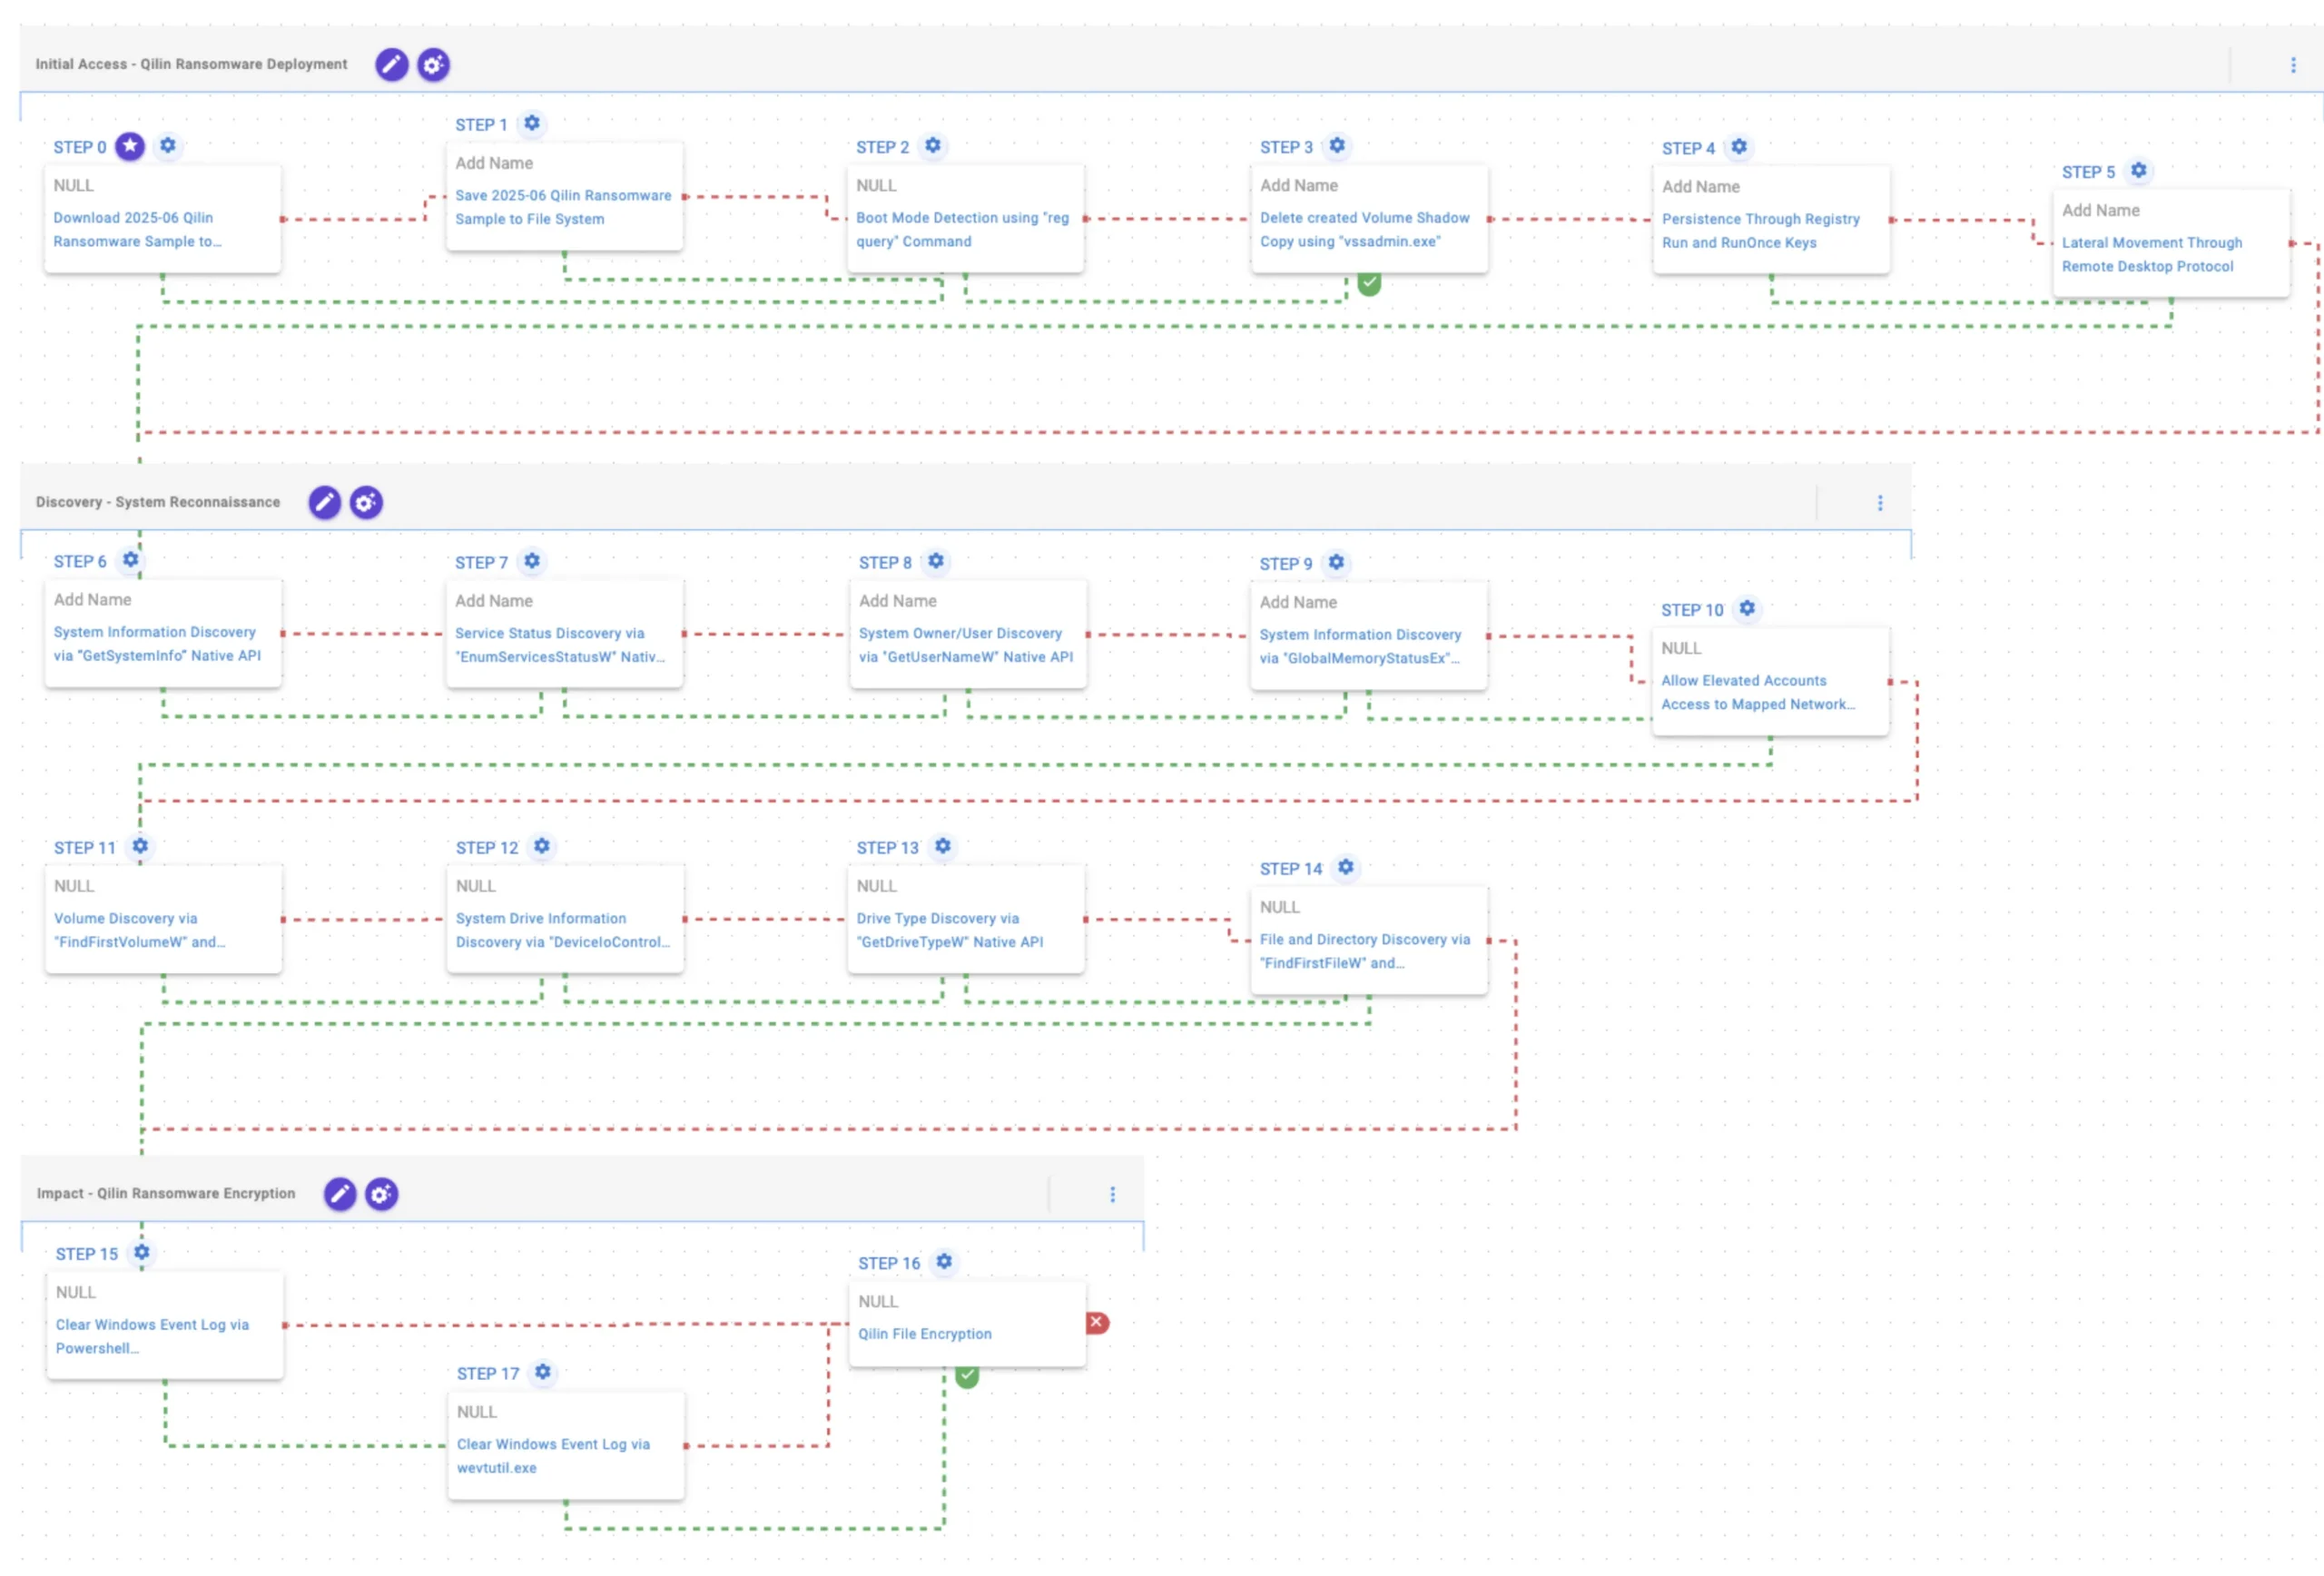2324x1576 pixels.
Task: Open settings gear for Initial Access phase
Action: [433, 65]
